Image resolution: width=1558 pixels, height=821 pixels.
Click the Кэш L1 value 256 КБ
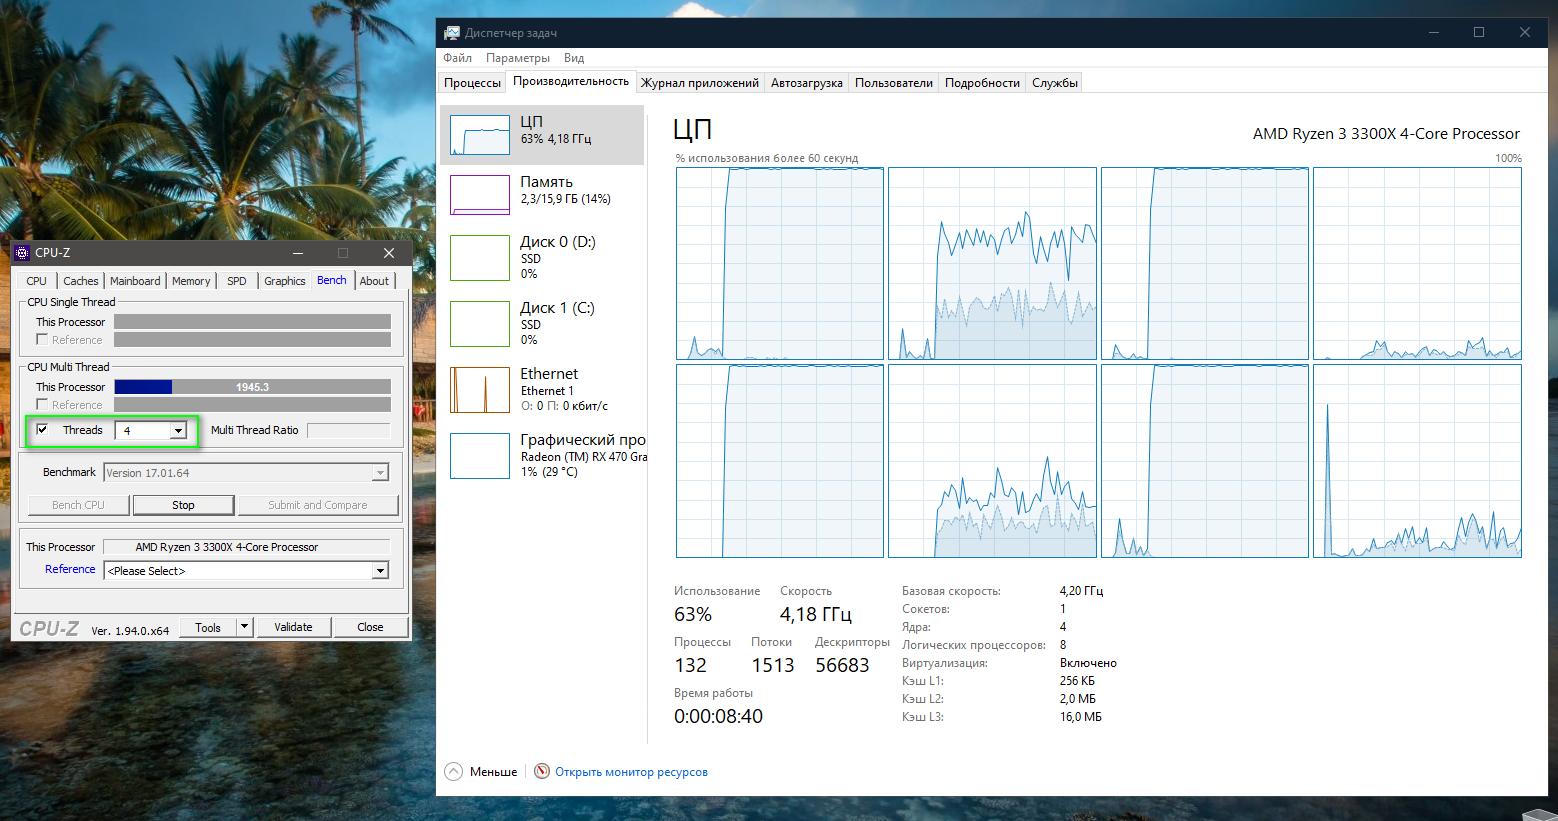coord(1077,681)
